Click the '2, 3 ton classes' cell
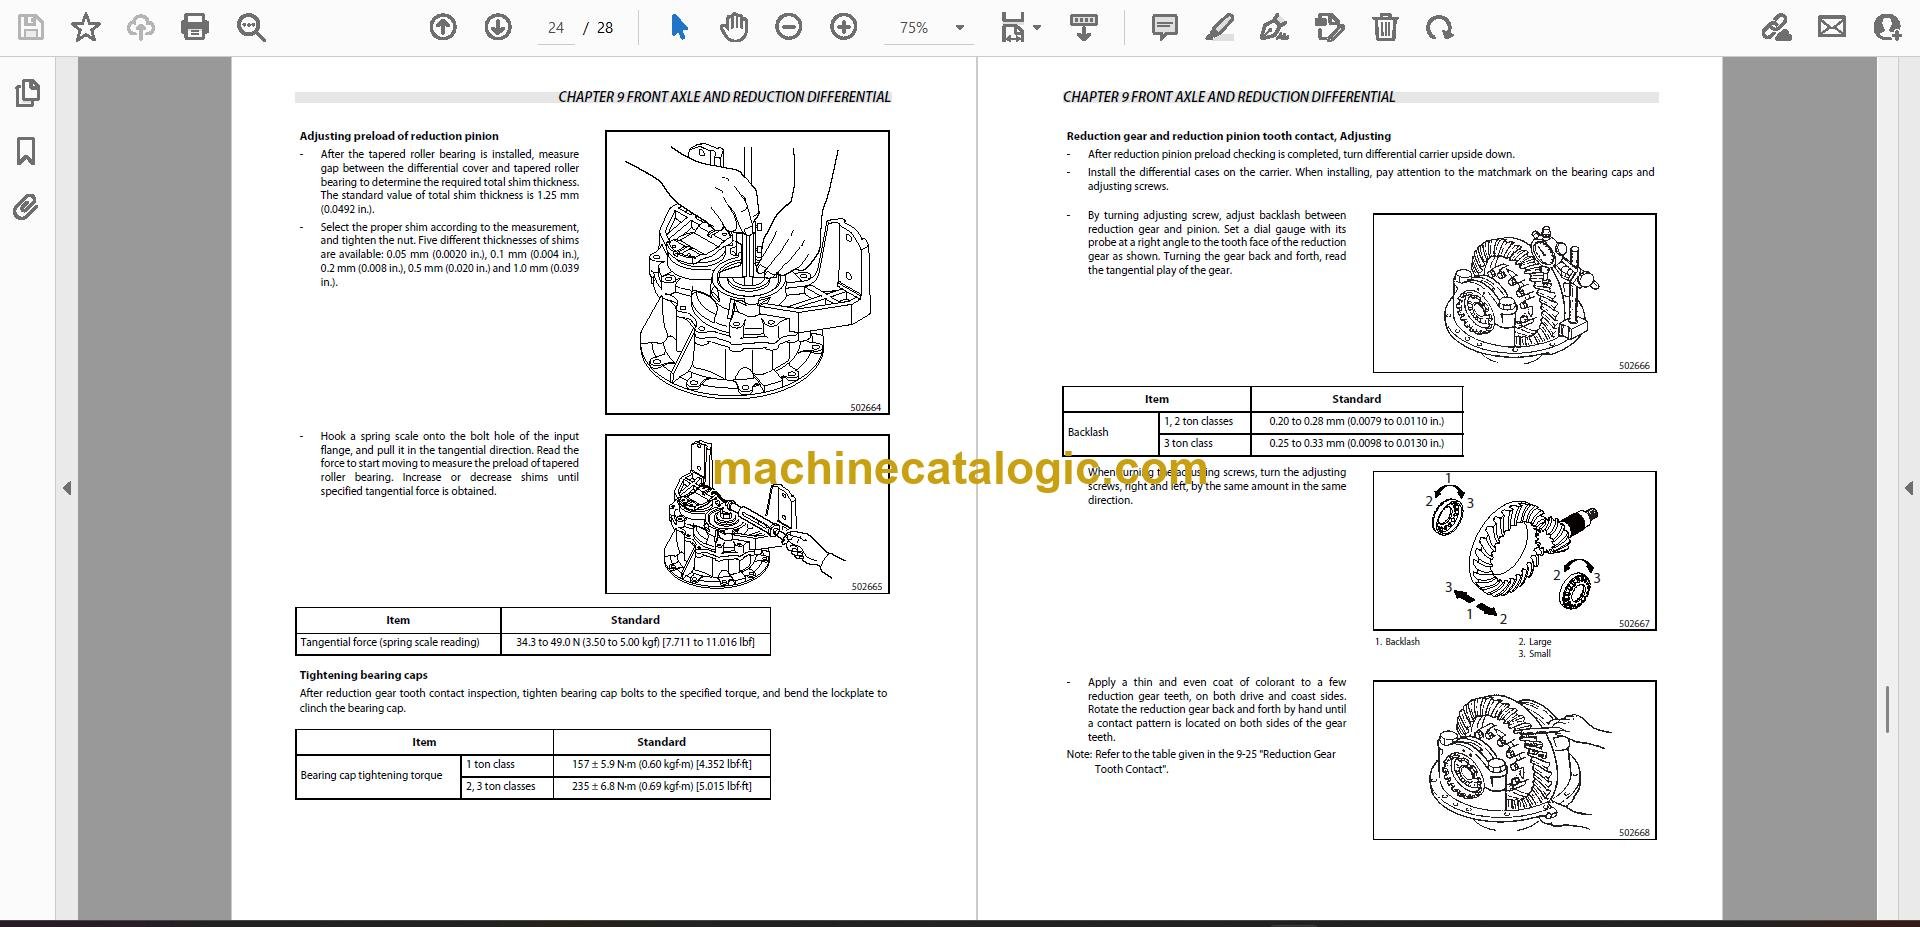Viewport: 1920px width, 927px height. (507, 787)
